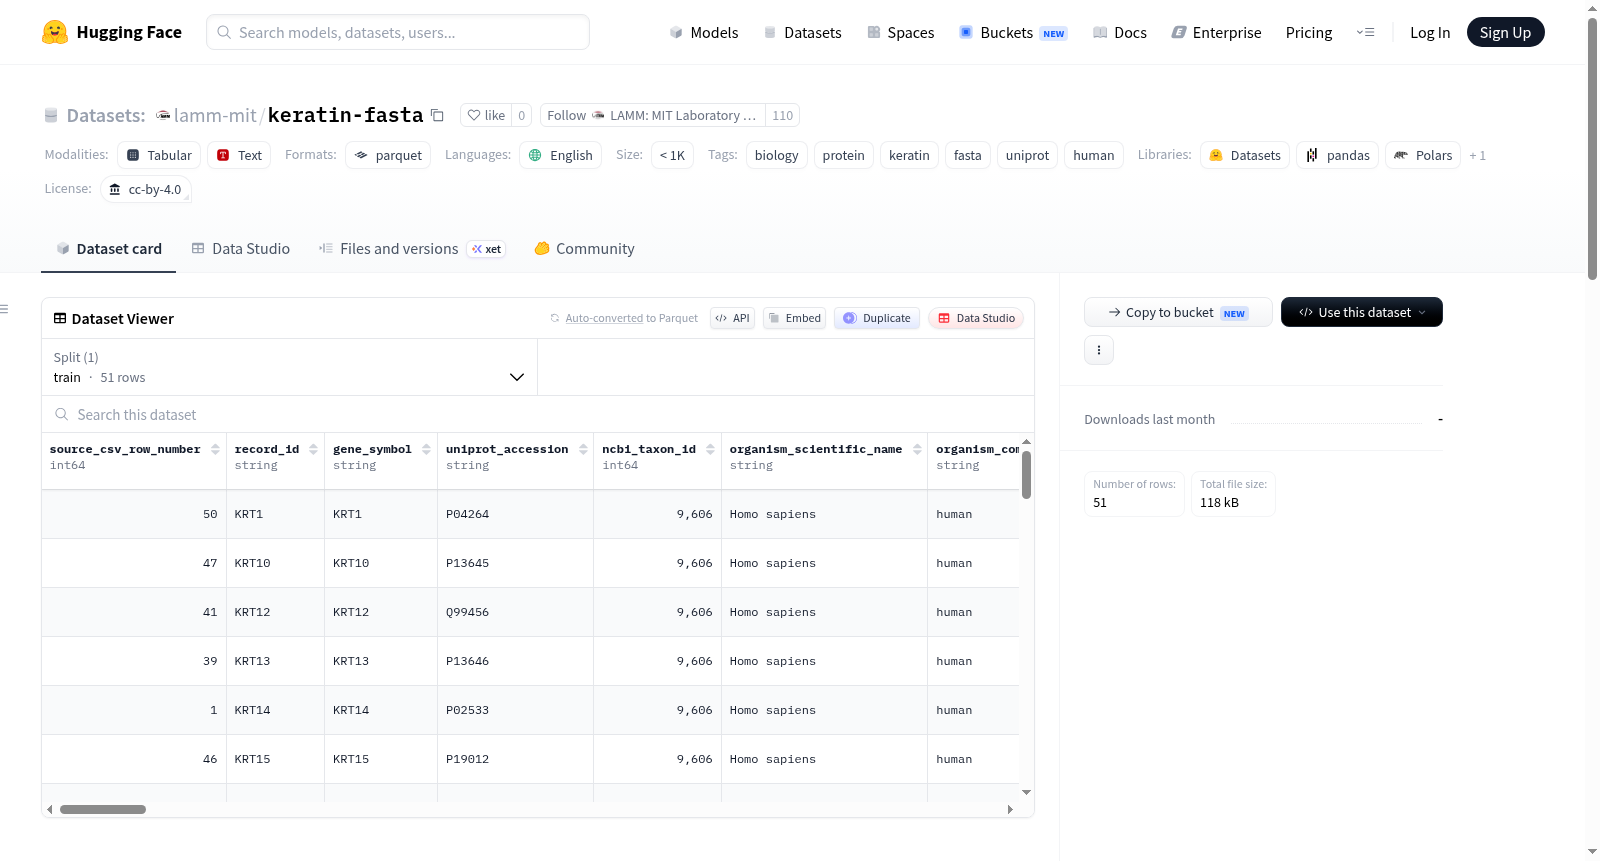Click the Text modality tag
The width and height of the screenshot is (1600, 861).
[x=239, y=155]
